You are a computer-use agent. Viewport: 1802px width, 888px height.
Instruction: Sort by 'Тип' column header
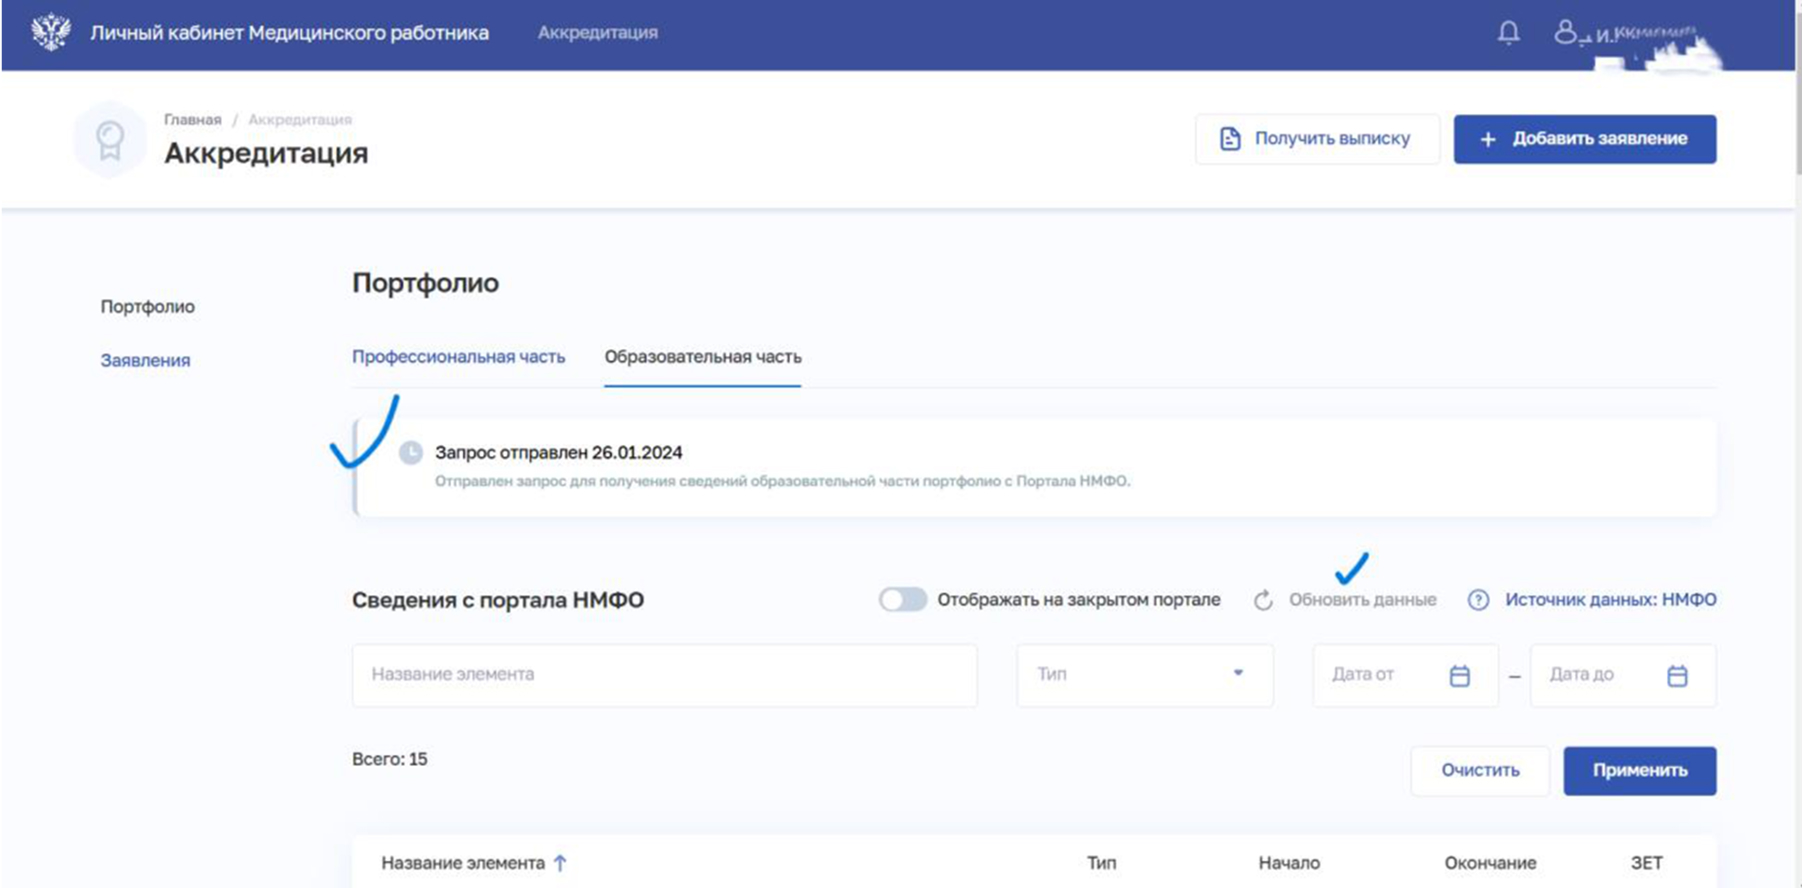coord(1101,863)
